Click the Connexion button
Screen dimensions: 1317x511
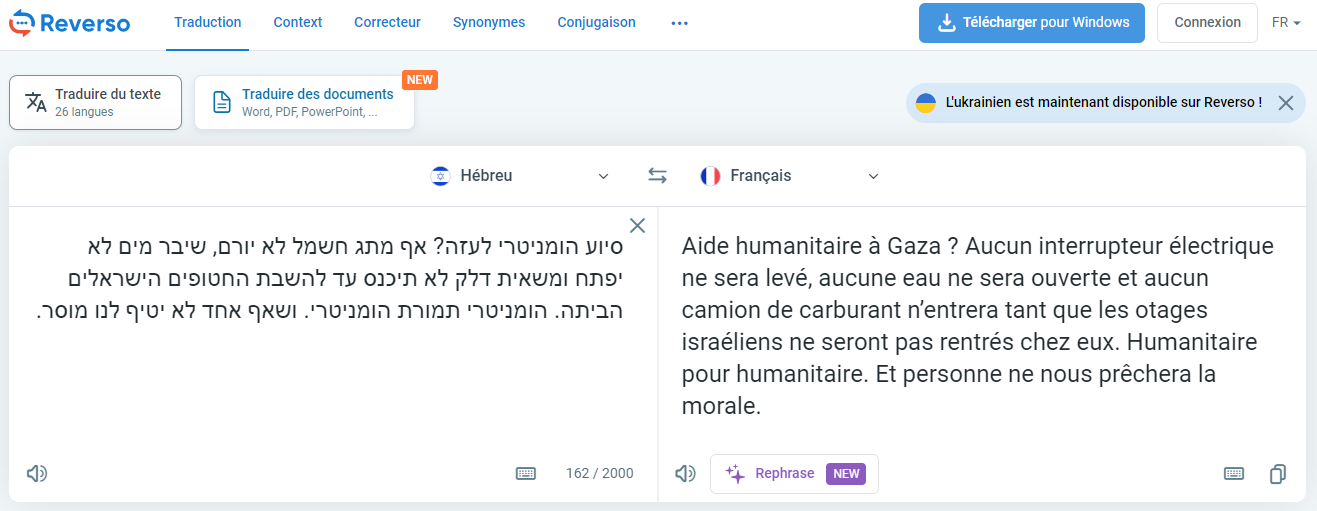(1207, 22)
